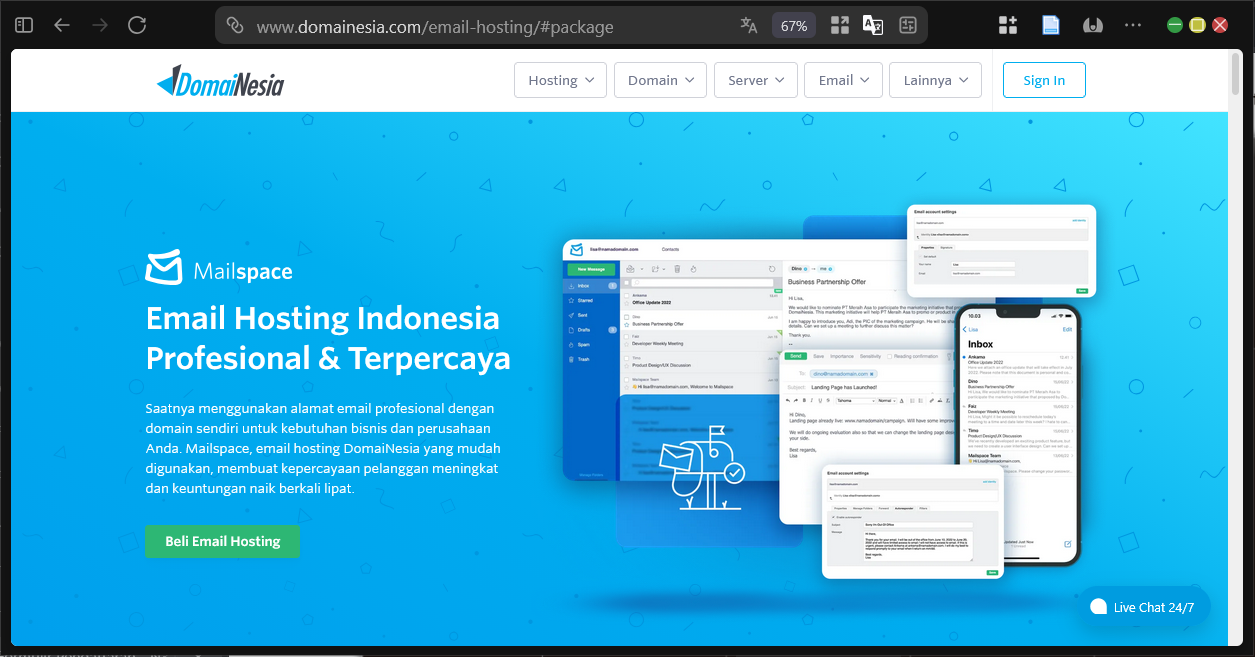Click the 'Saatnya menggunakan alamat email' paragraph

point(323,449)
